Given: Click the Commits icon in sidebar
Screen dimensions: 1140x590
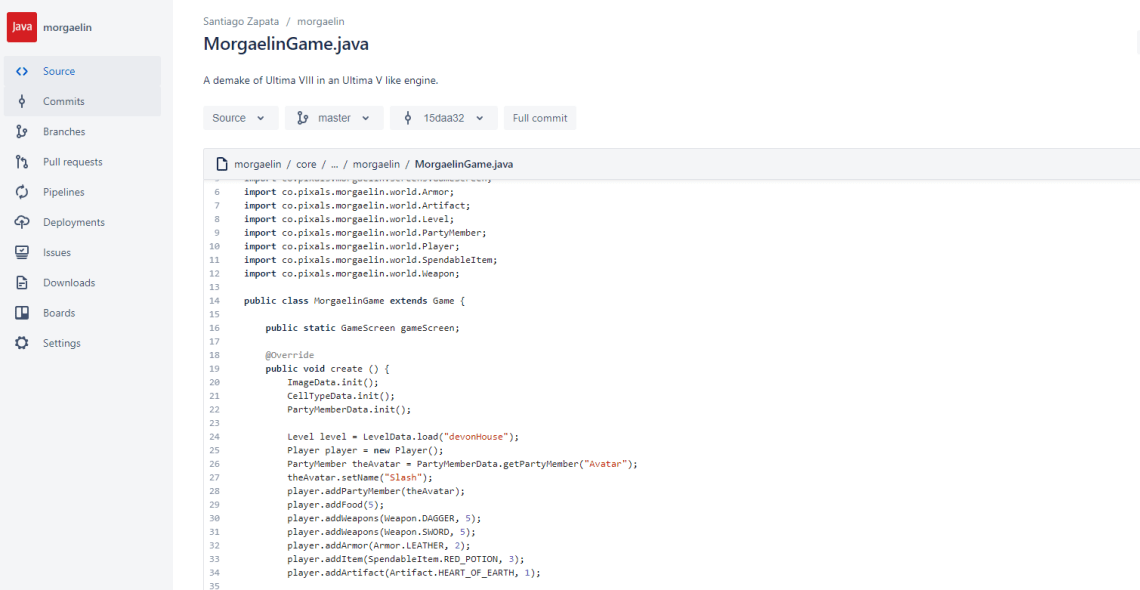Looking at the screenshot, I should click(x=22, y=101).
